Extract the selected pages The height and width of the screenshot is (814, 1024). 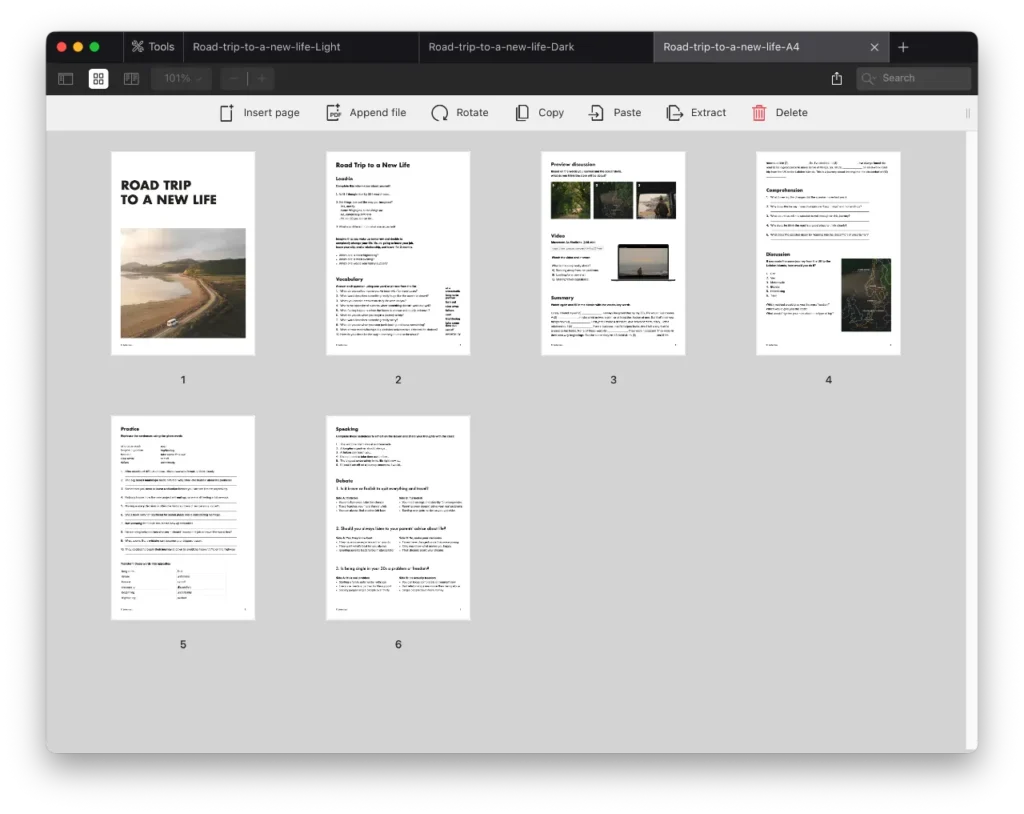point(696,113)
